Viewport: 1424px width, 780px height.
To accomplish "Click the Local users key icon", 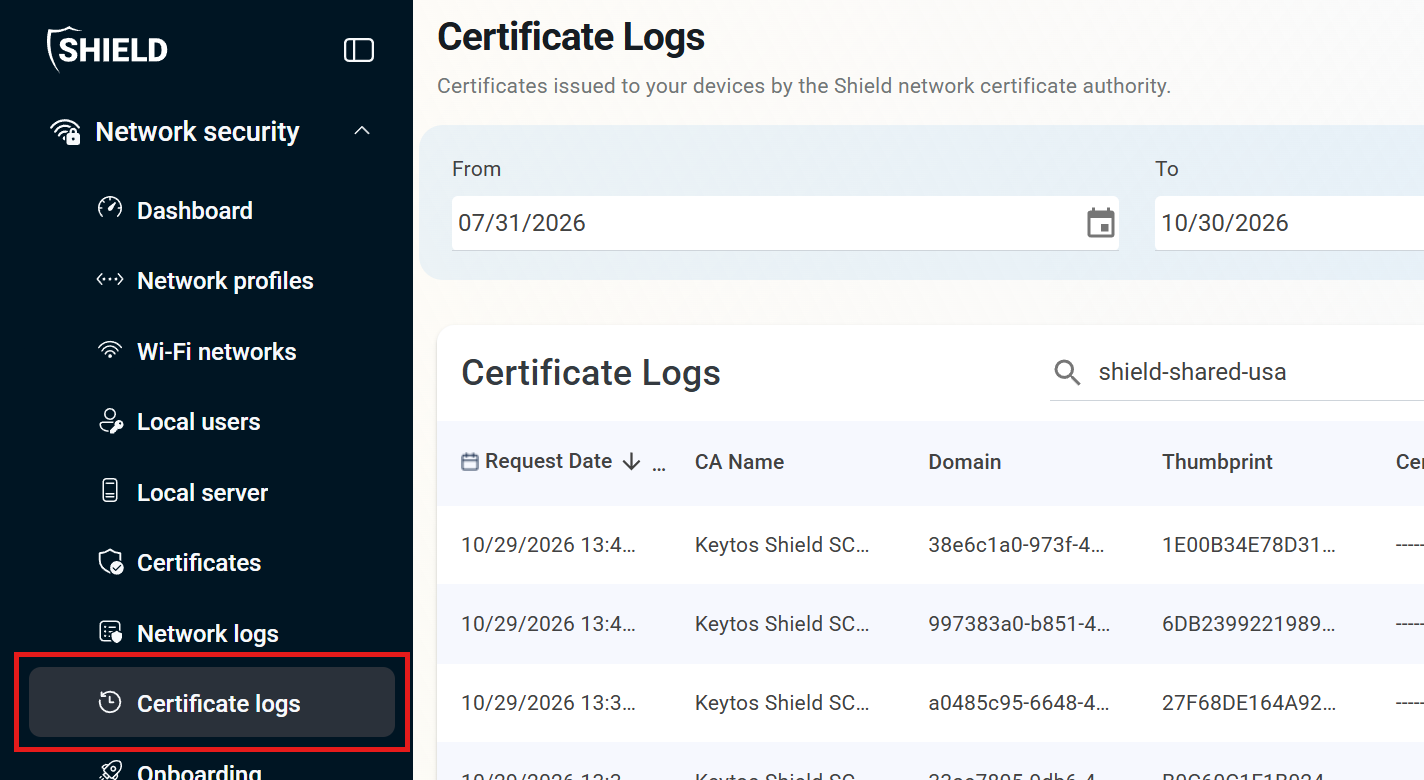I will click(x=110, y=421).
